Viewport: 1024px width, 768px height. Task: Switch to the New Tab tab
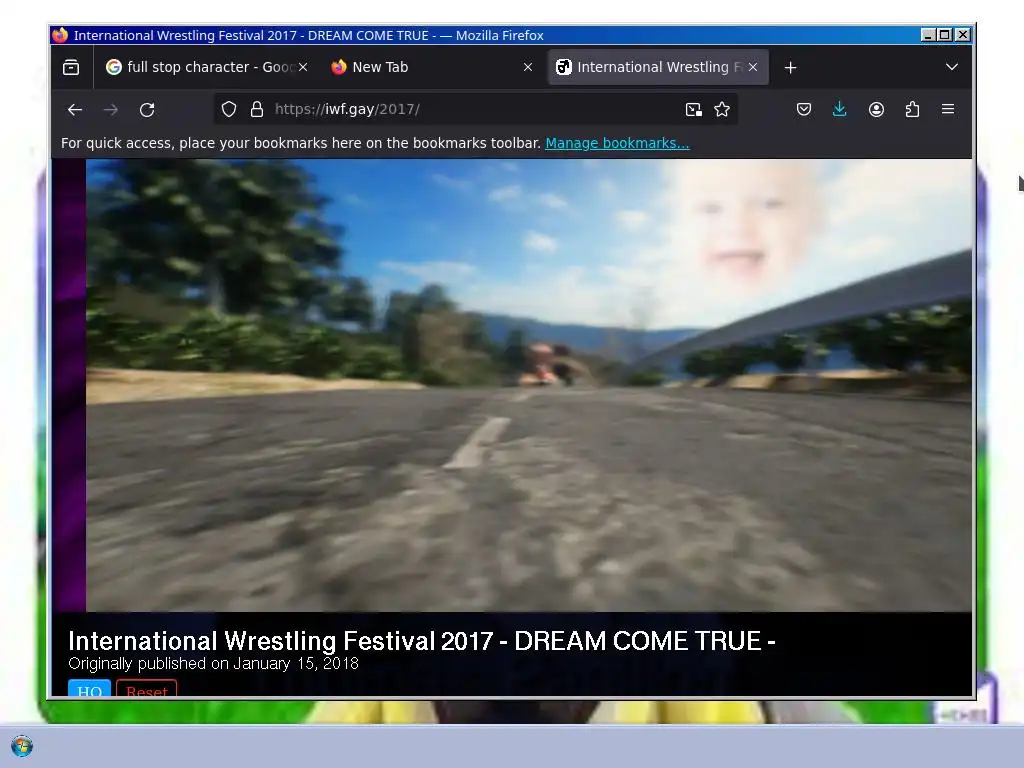432,67
